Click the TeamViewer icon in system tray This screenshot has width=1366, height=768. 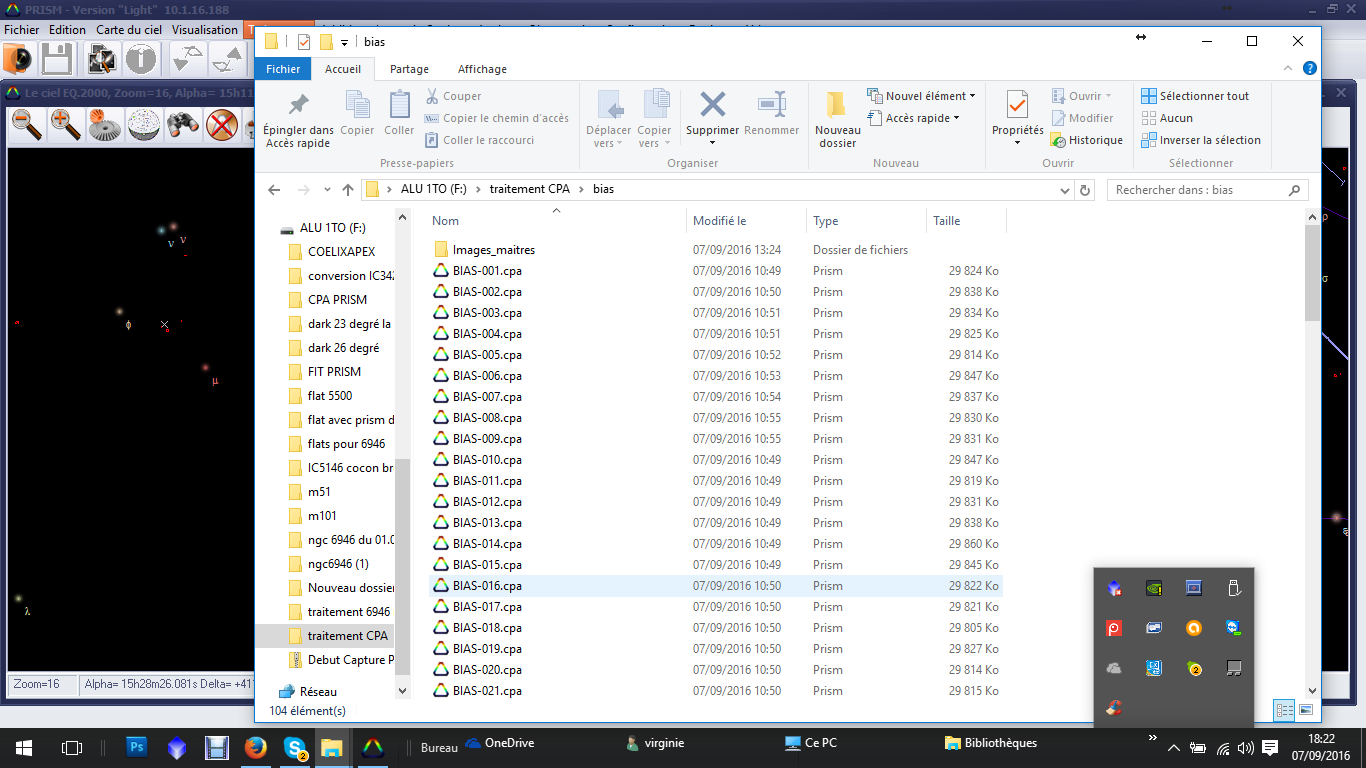point(1233,628)
